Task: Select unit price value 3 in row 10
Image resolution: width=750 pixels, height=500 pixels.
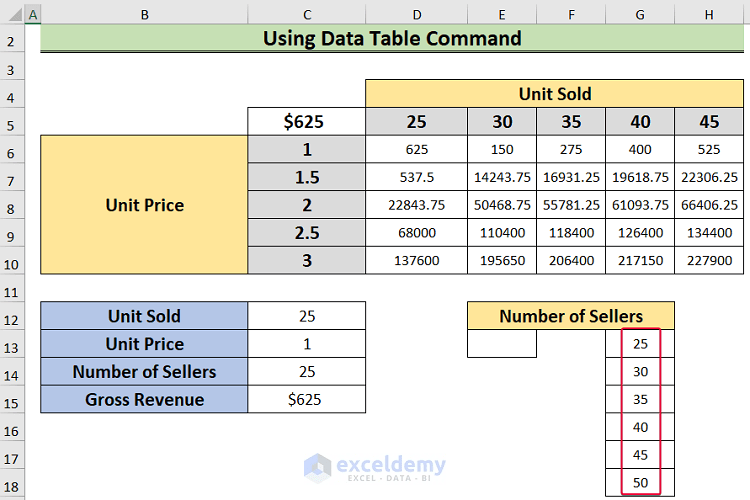Action: point(307,260)
